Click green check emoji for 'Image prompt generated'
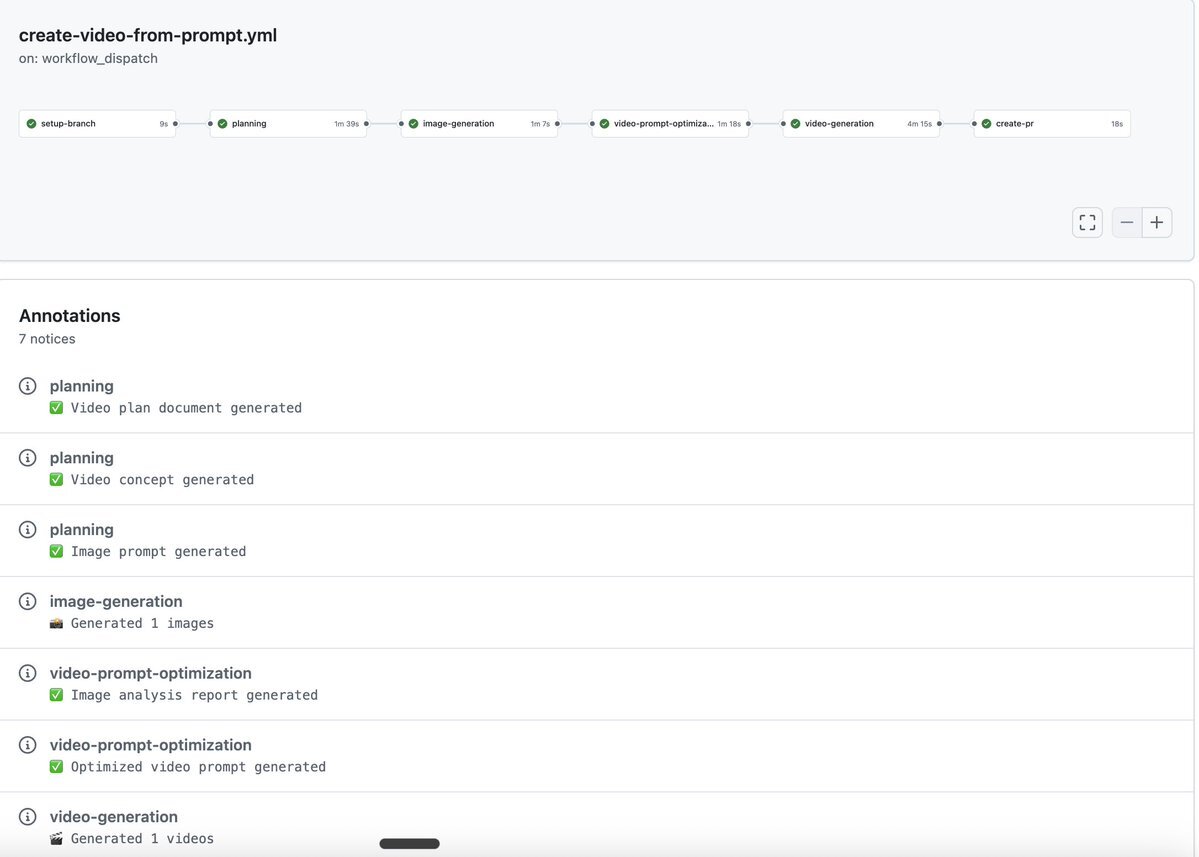Screen dimensions: 1199x857 [57, 552]
